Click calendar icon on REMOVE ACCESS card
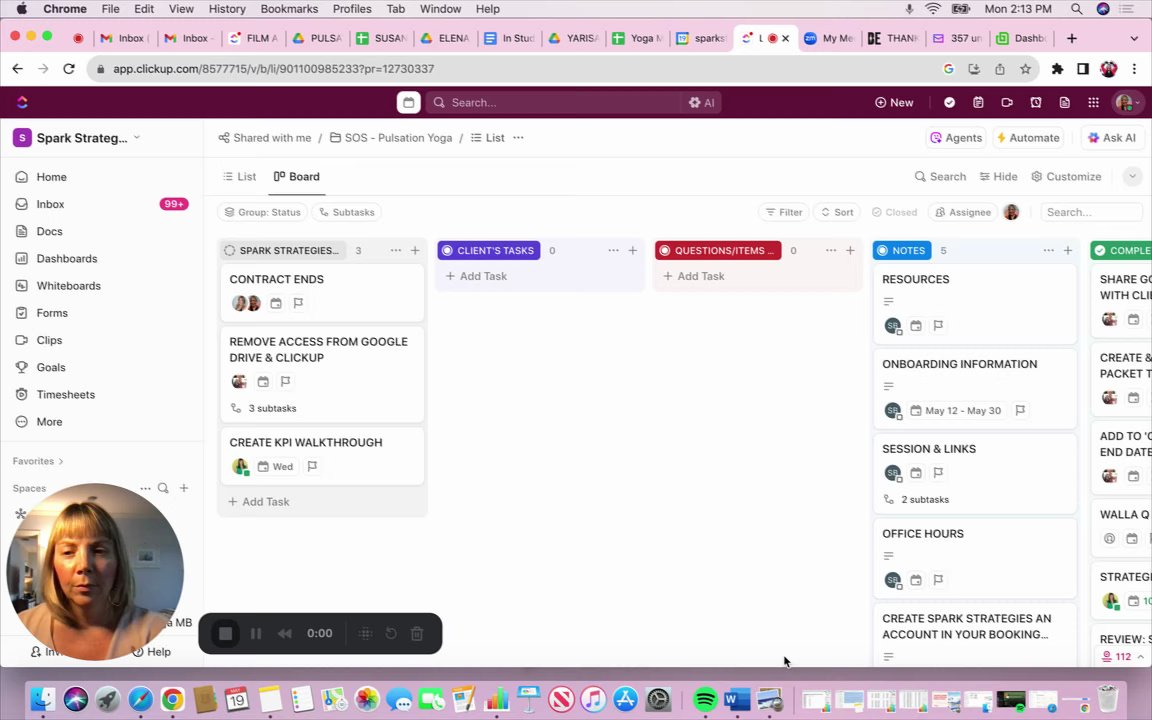Image resolution: width=1152 pixels, height=720 pixels. tap(263, 381)
